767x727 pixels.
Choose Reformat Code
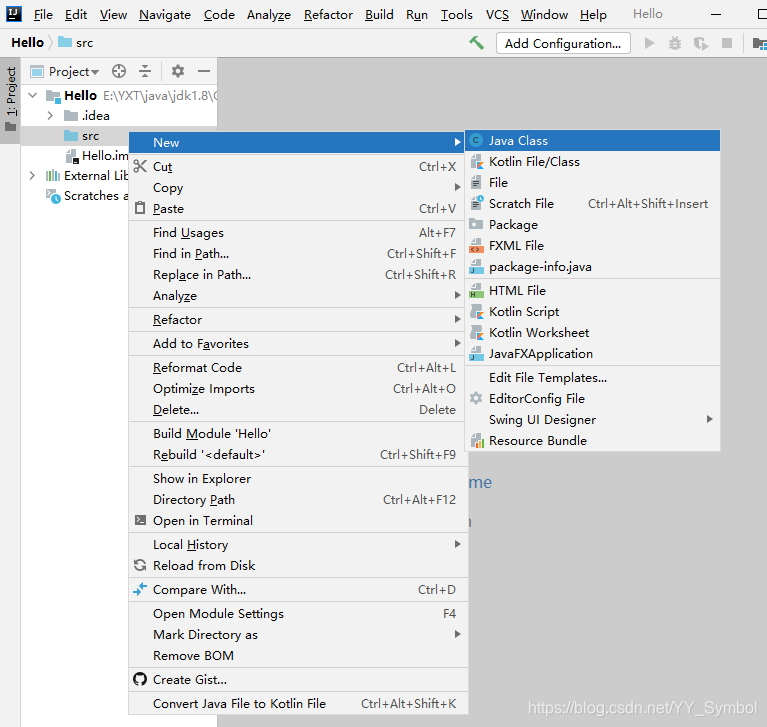298,367
